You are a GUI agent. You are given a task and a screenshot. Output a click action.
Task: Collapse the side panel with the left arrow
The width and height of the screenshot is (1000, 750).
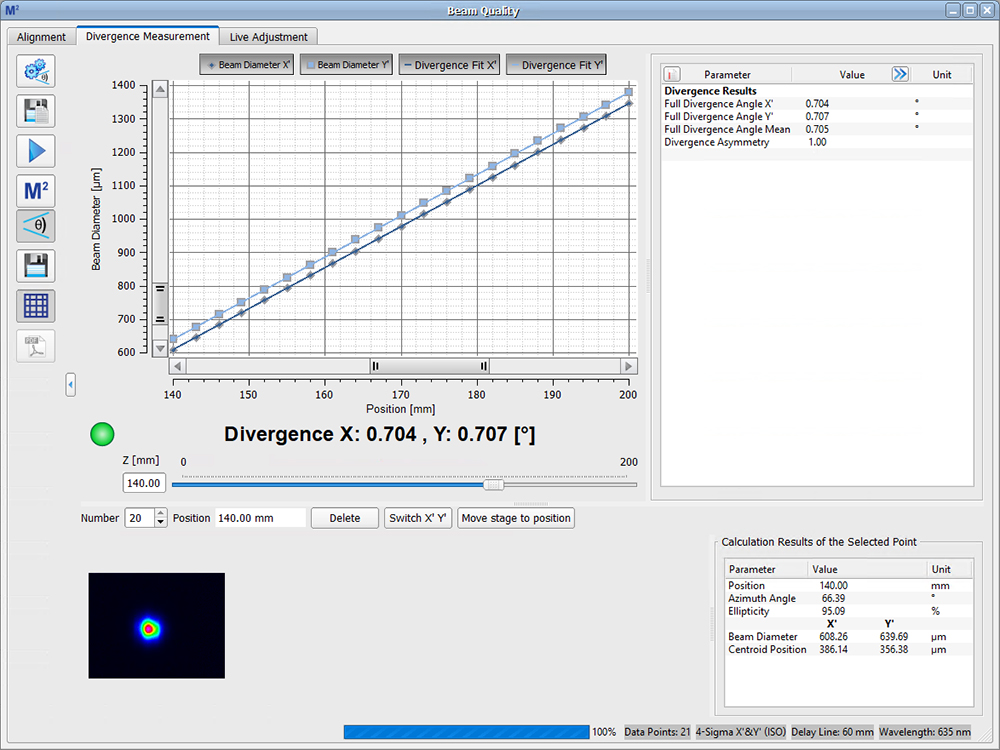click(70, 385)
